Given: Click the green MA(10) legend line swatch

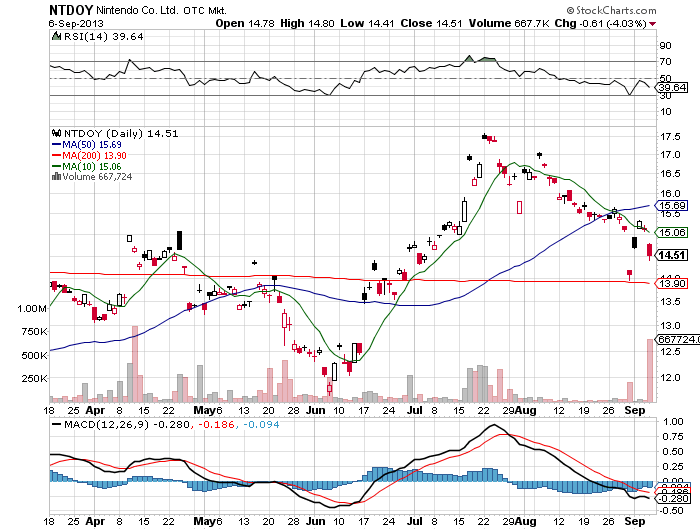Looking at the screenshot, I should pos(56,166).
